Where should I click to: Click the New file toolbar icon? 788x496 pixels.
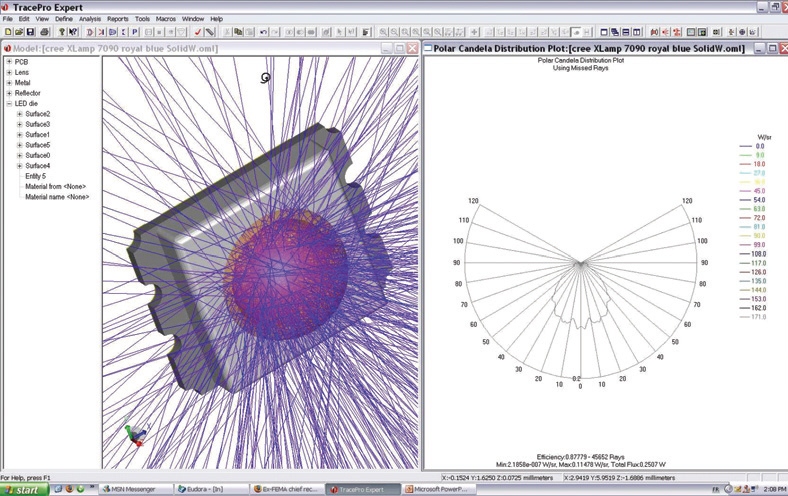pos(8,32)
